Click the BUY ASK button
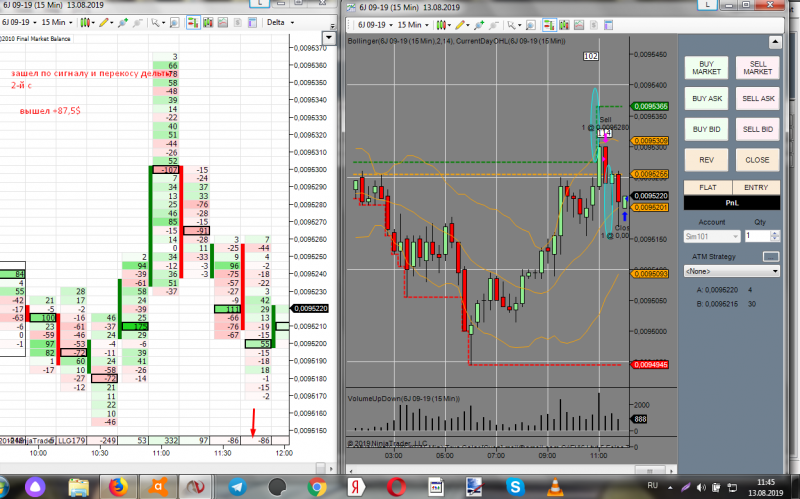The width and height of the screenshot is (800, 499). pos(706,98)
